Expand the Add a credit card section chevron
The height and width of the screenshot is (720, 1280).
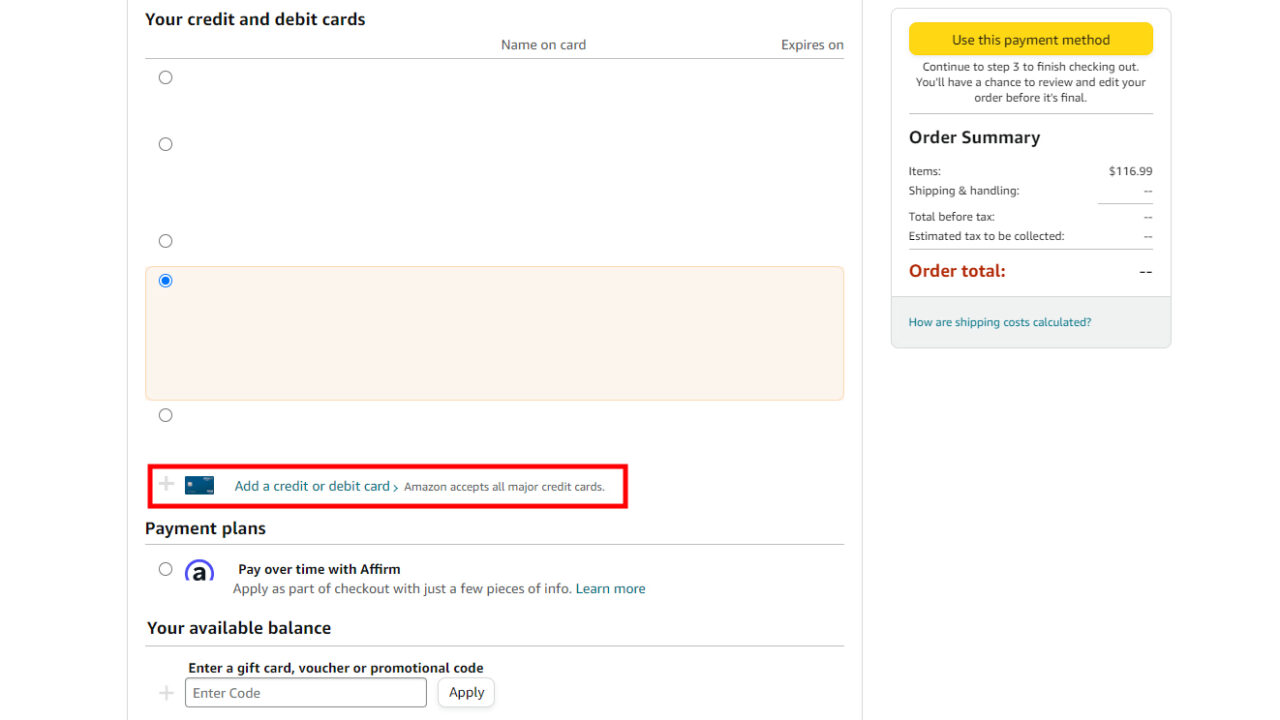coord(396,486)
